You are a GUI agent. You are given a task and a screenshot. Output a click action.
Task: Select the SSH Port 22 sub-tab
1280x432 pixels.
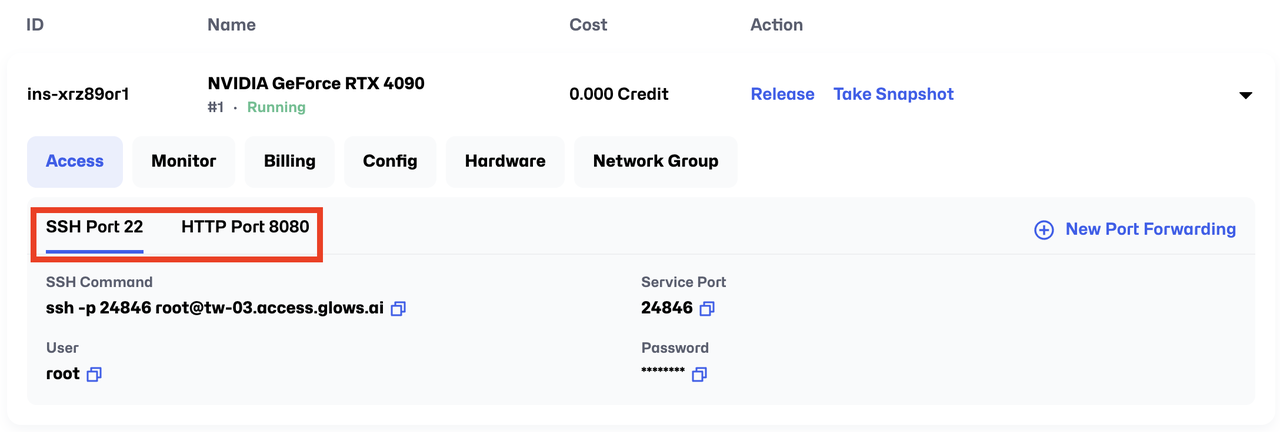pos(95,228)
